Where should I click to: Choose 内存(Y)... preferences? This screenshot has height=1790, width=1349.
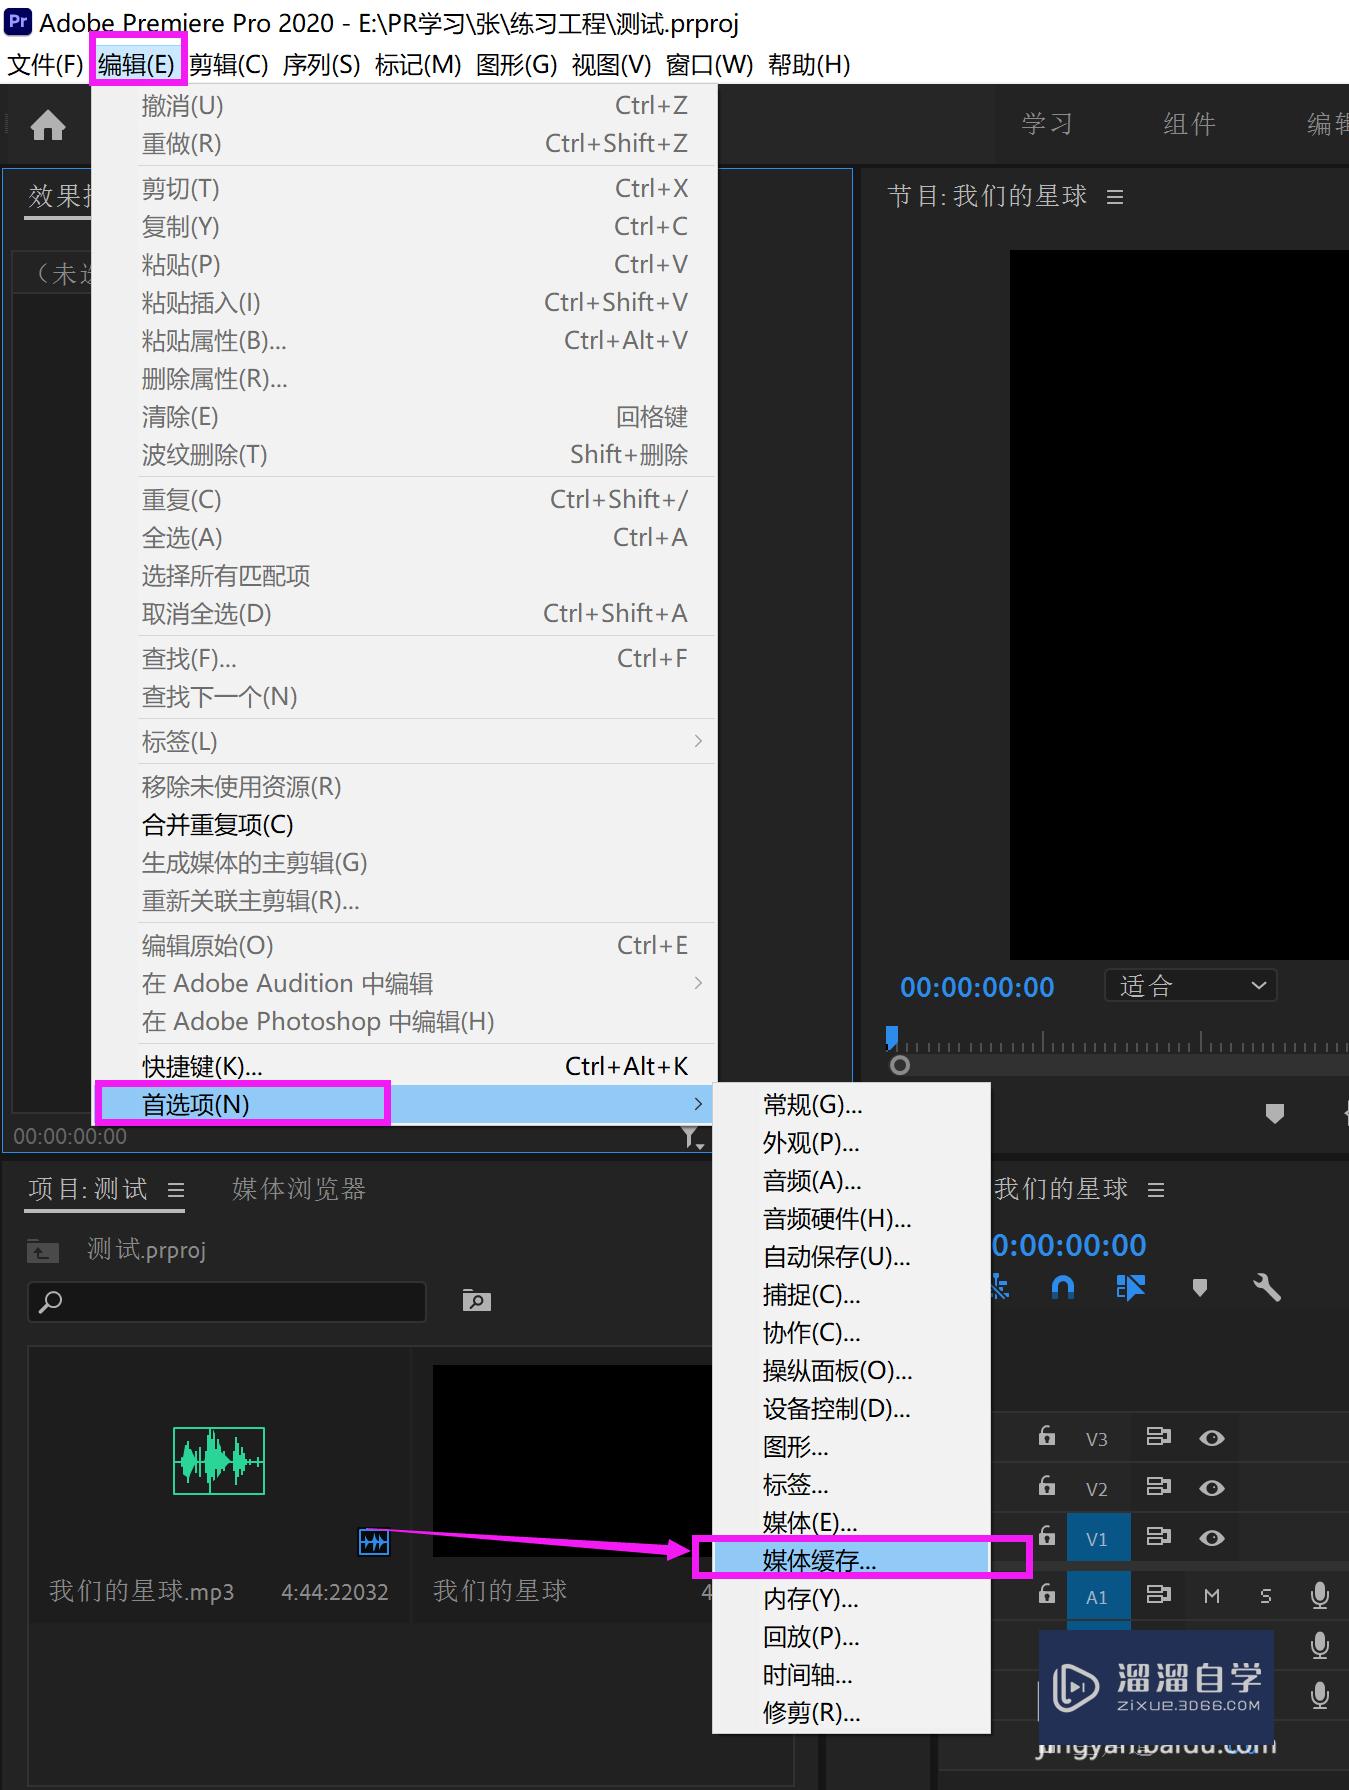[851, 1598]
